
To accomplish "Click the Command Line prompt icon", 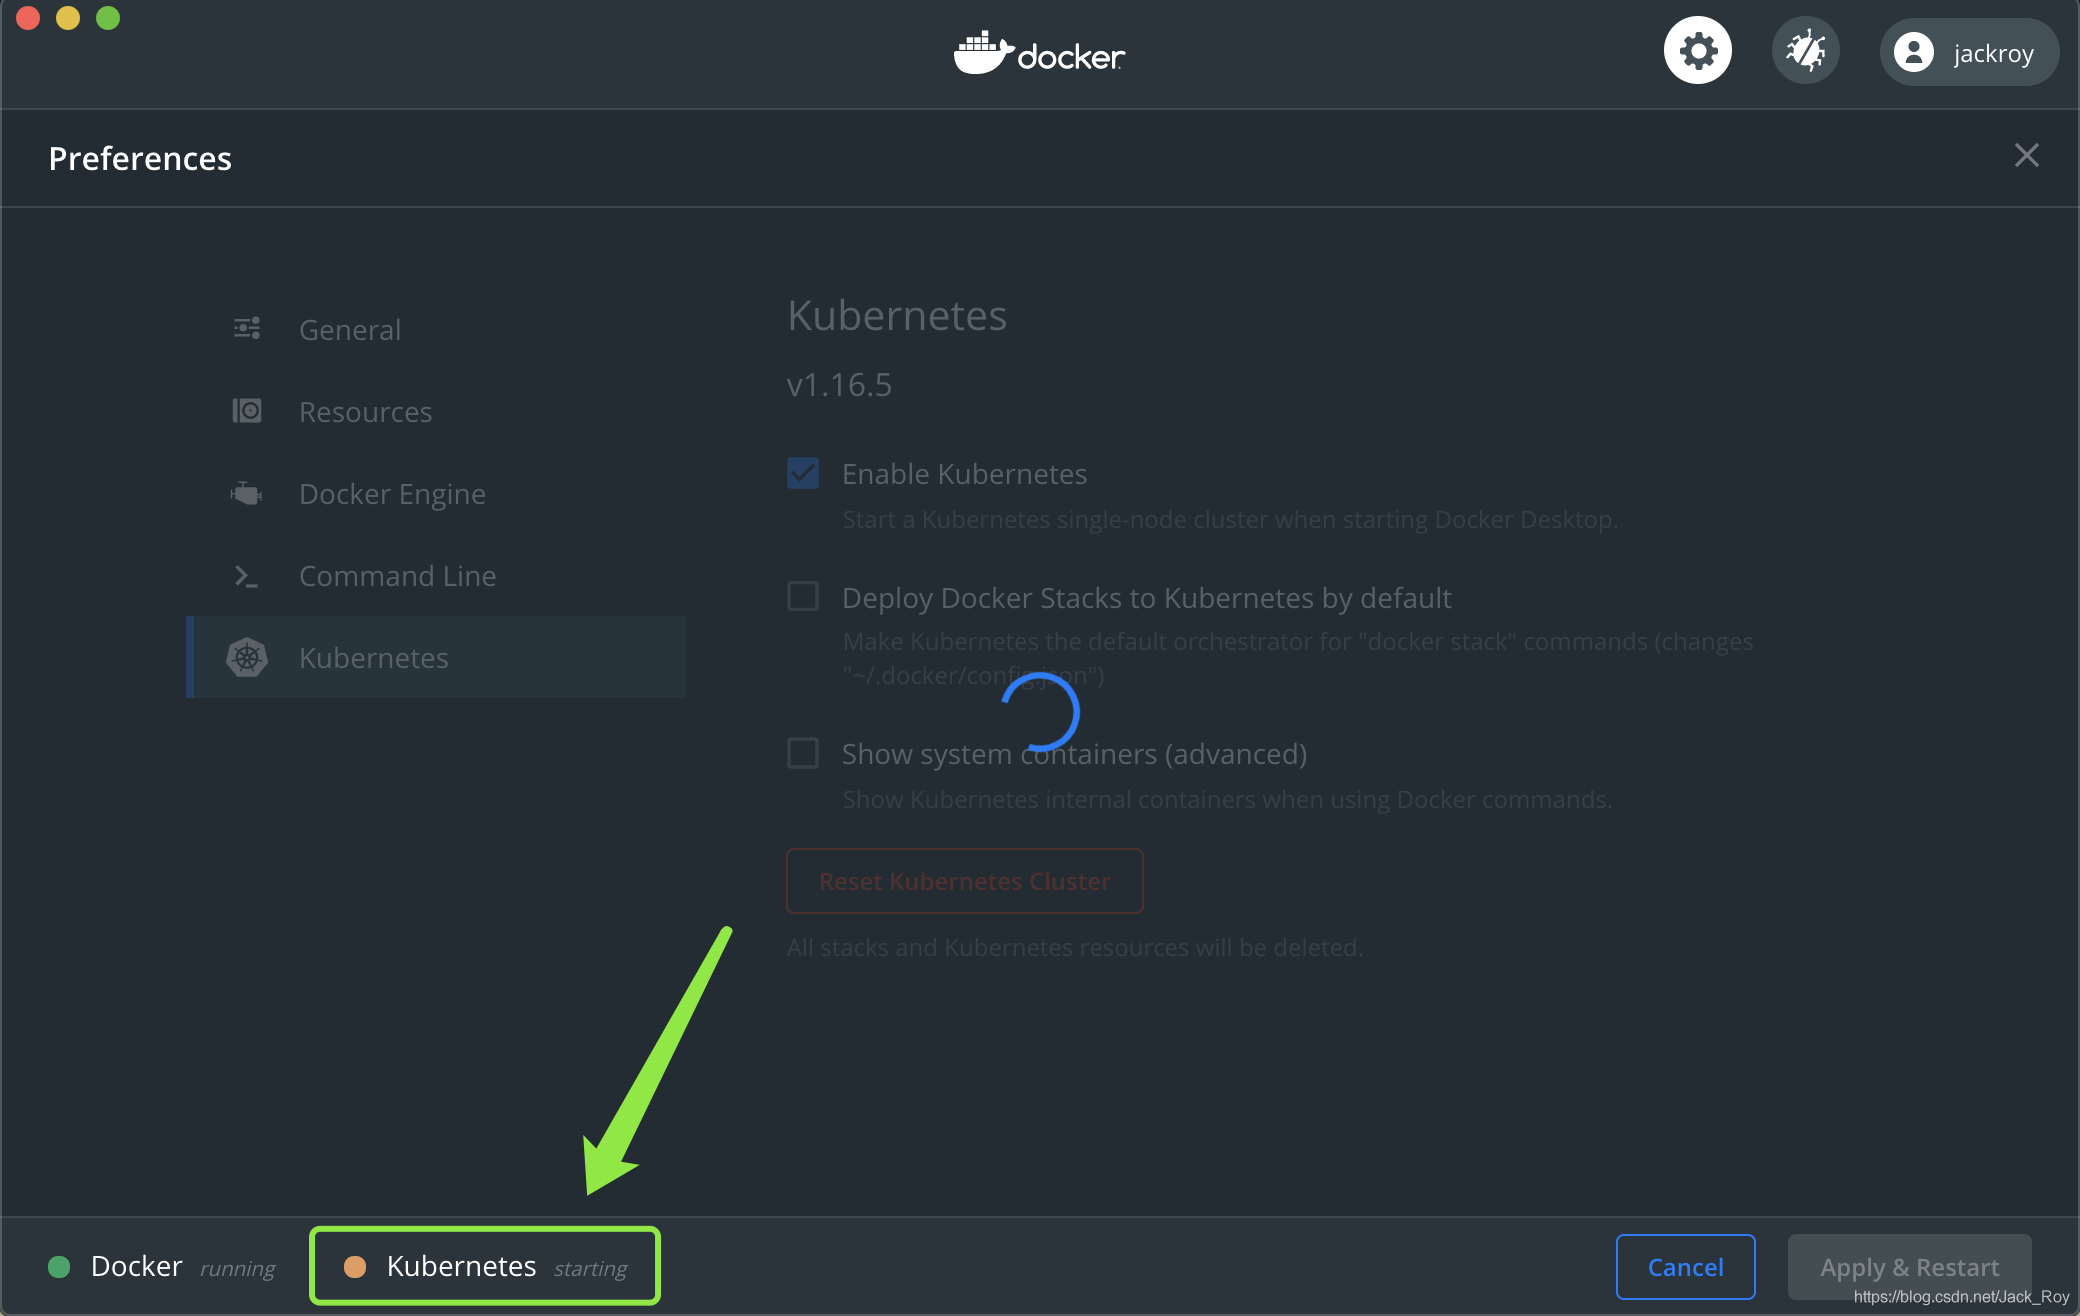I will point(247,576).
